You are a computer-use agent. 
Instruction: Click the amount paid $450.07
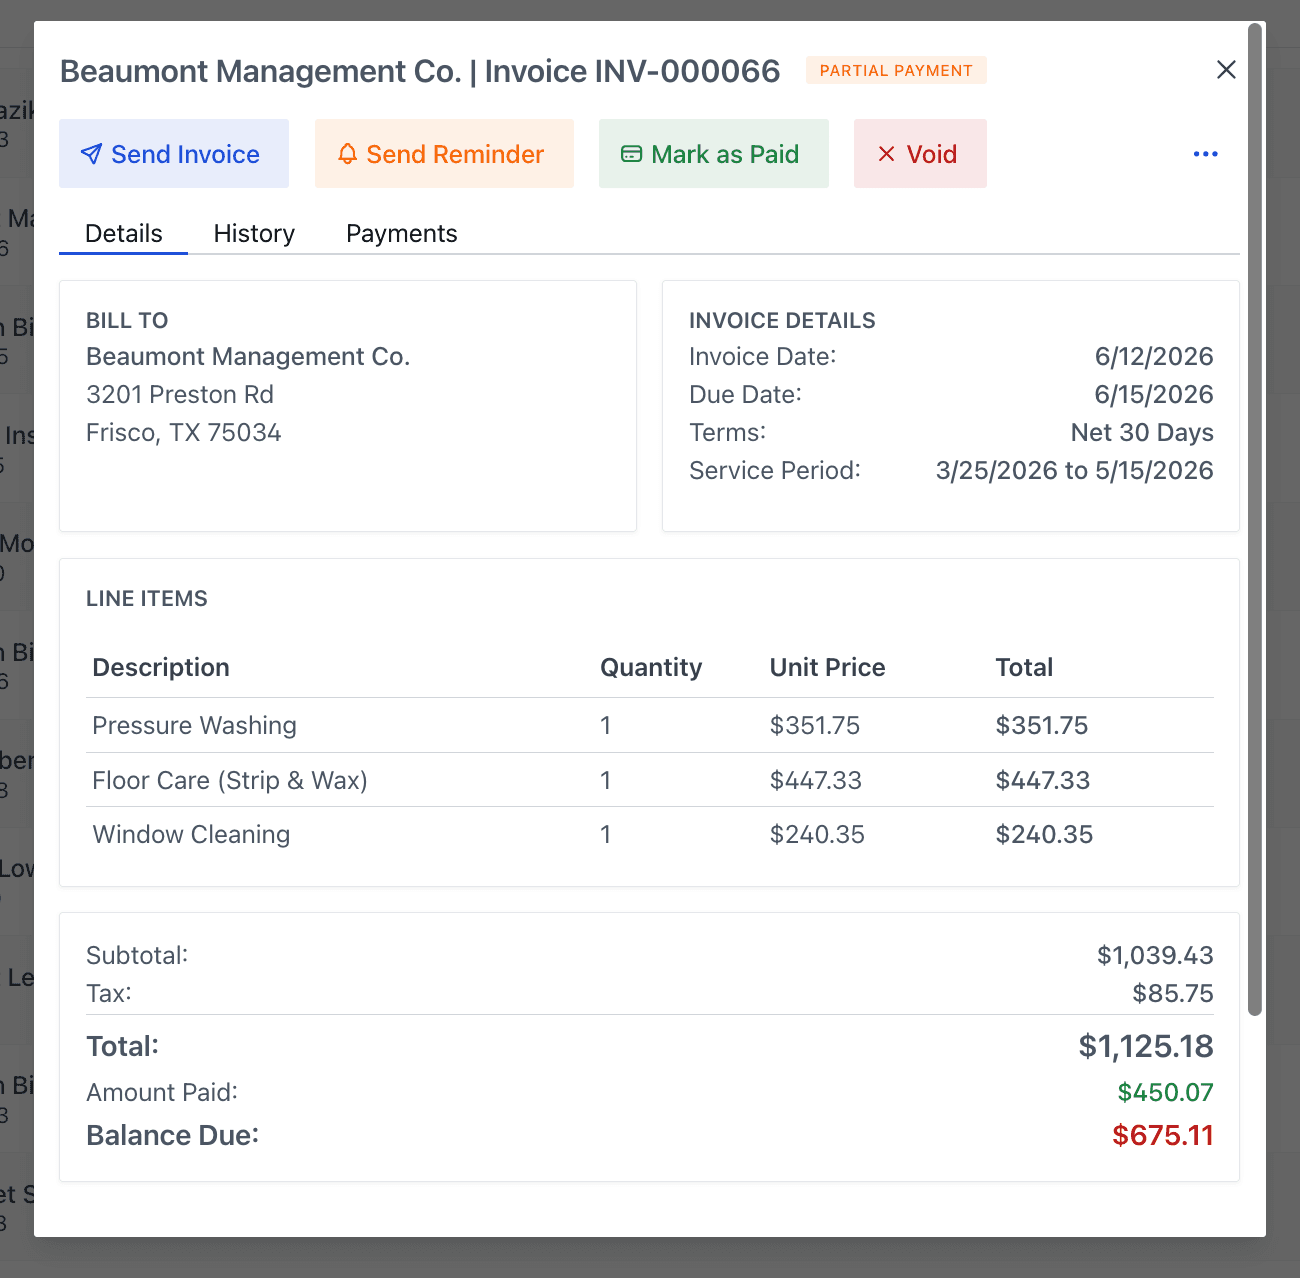(x=1166, y=1092)
